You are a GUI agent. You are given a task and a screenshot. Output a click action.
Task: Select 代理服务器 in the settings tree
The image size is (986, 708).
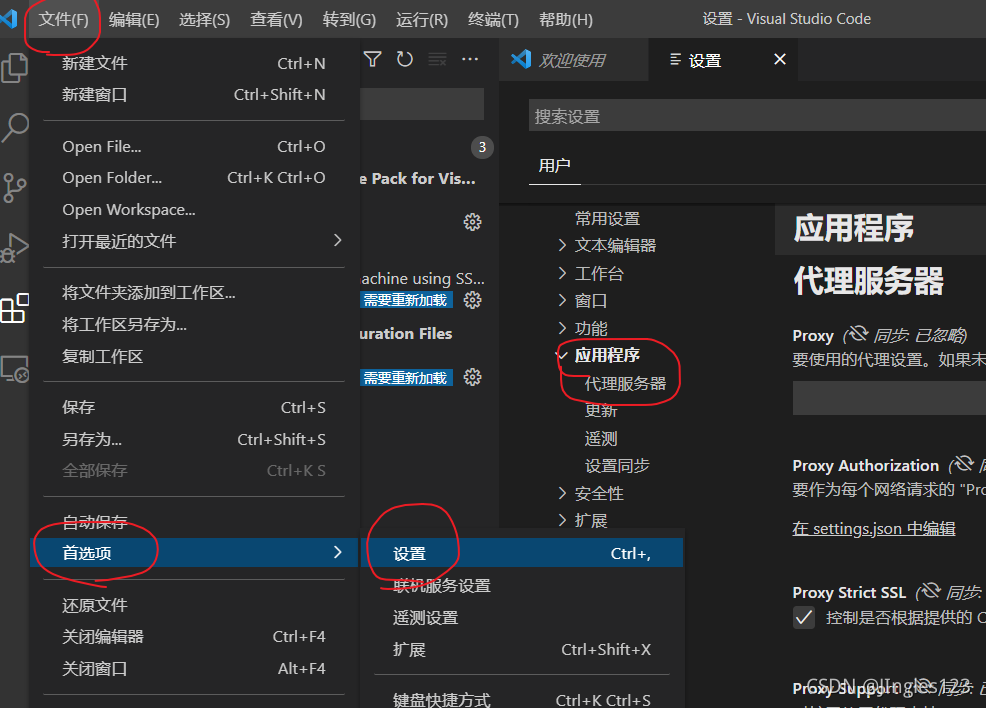coord(625,383)
